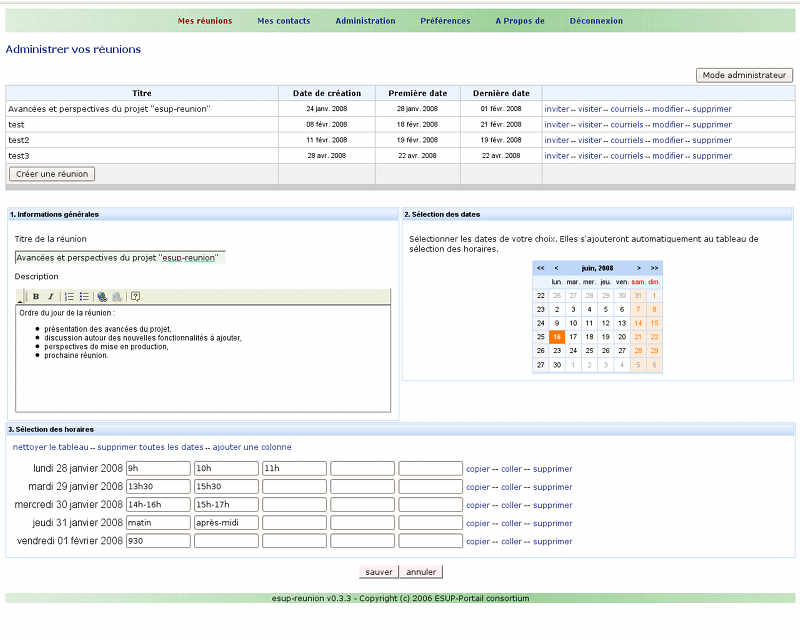Click supprimer link for test2 meeting

point(712,140)
